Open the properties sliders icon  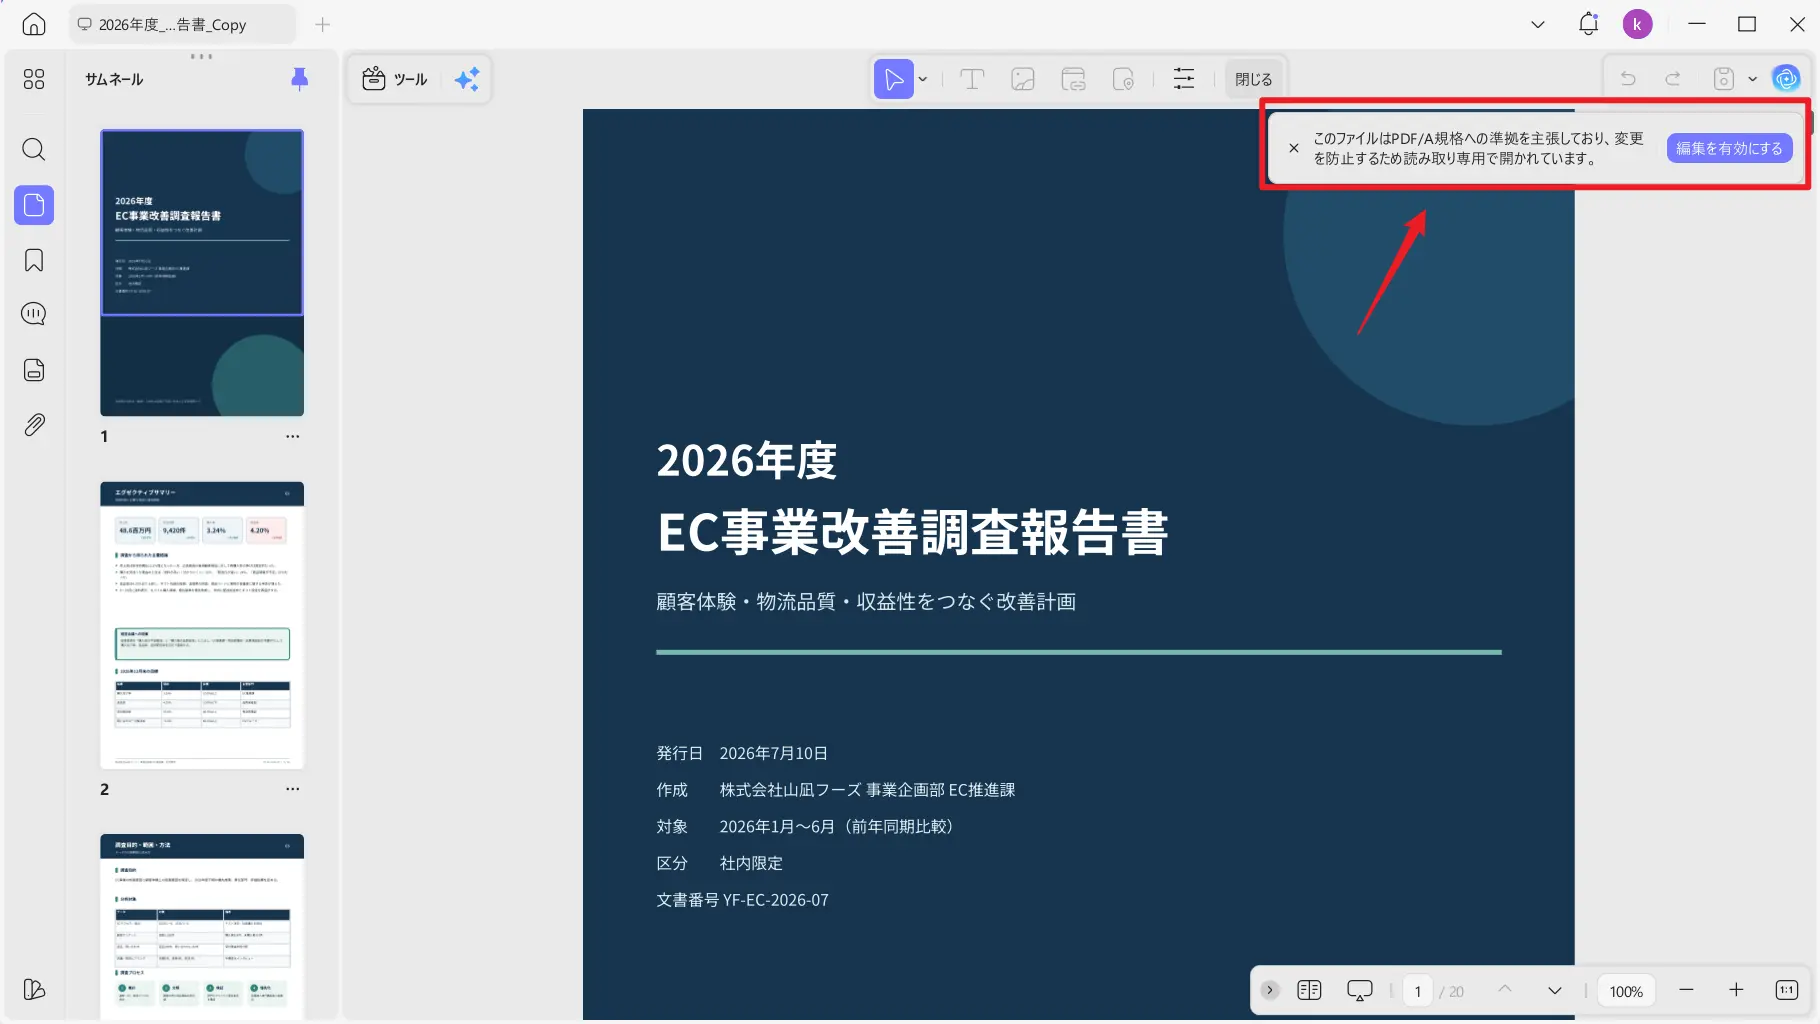1184,79
